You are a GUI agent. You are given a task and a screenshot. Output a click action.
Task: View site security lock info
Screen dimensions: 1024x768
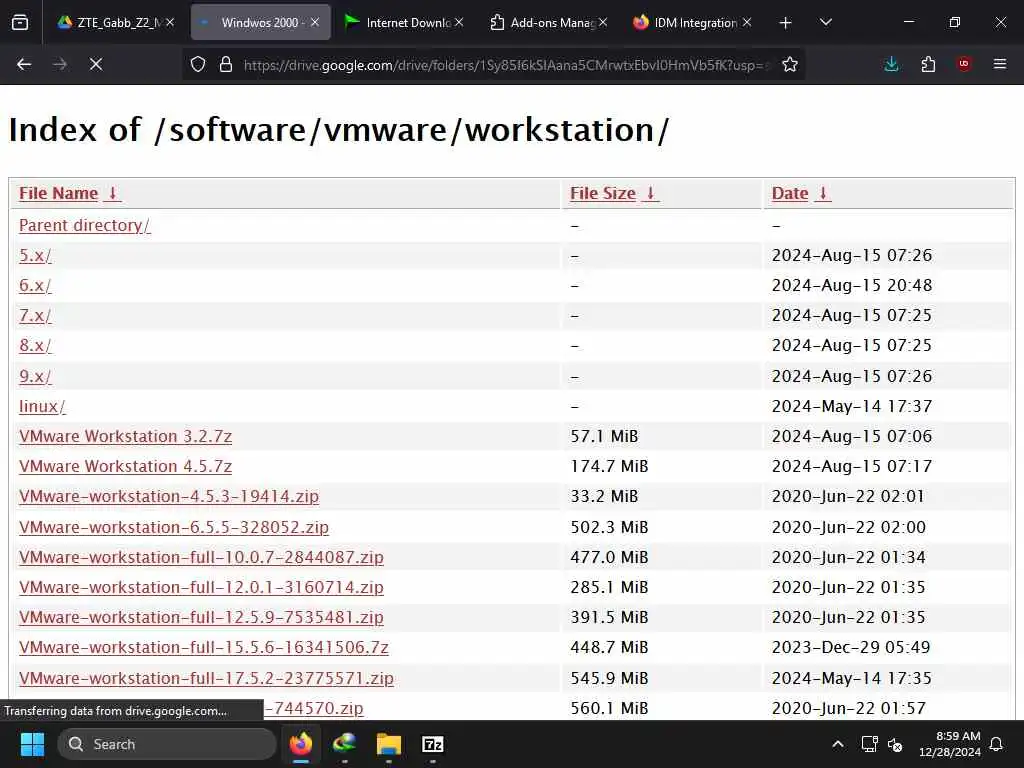click(226, 64)
